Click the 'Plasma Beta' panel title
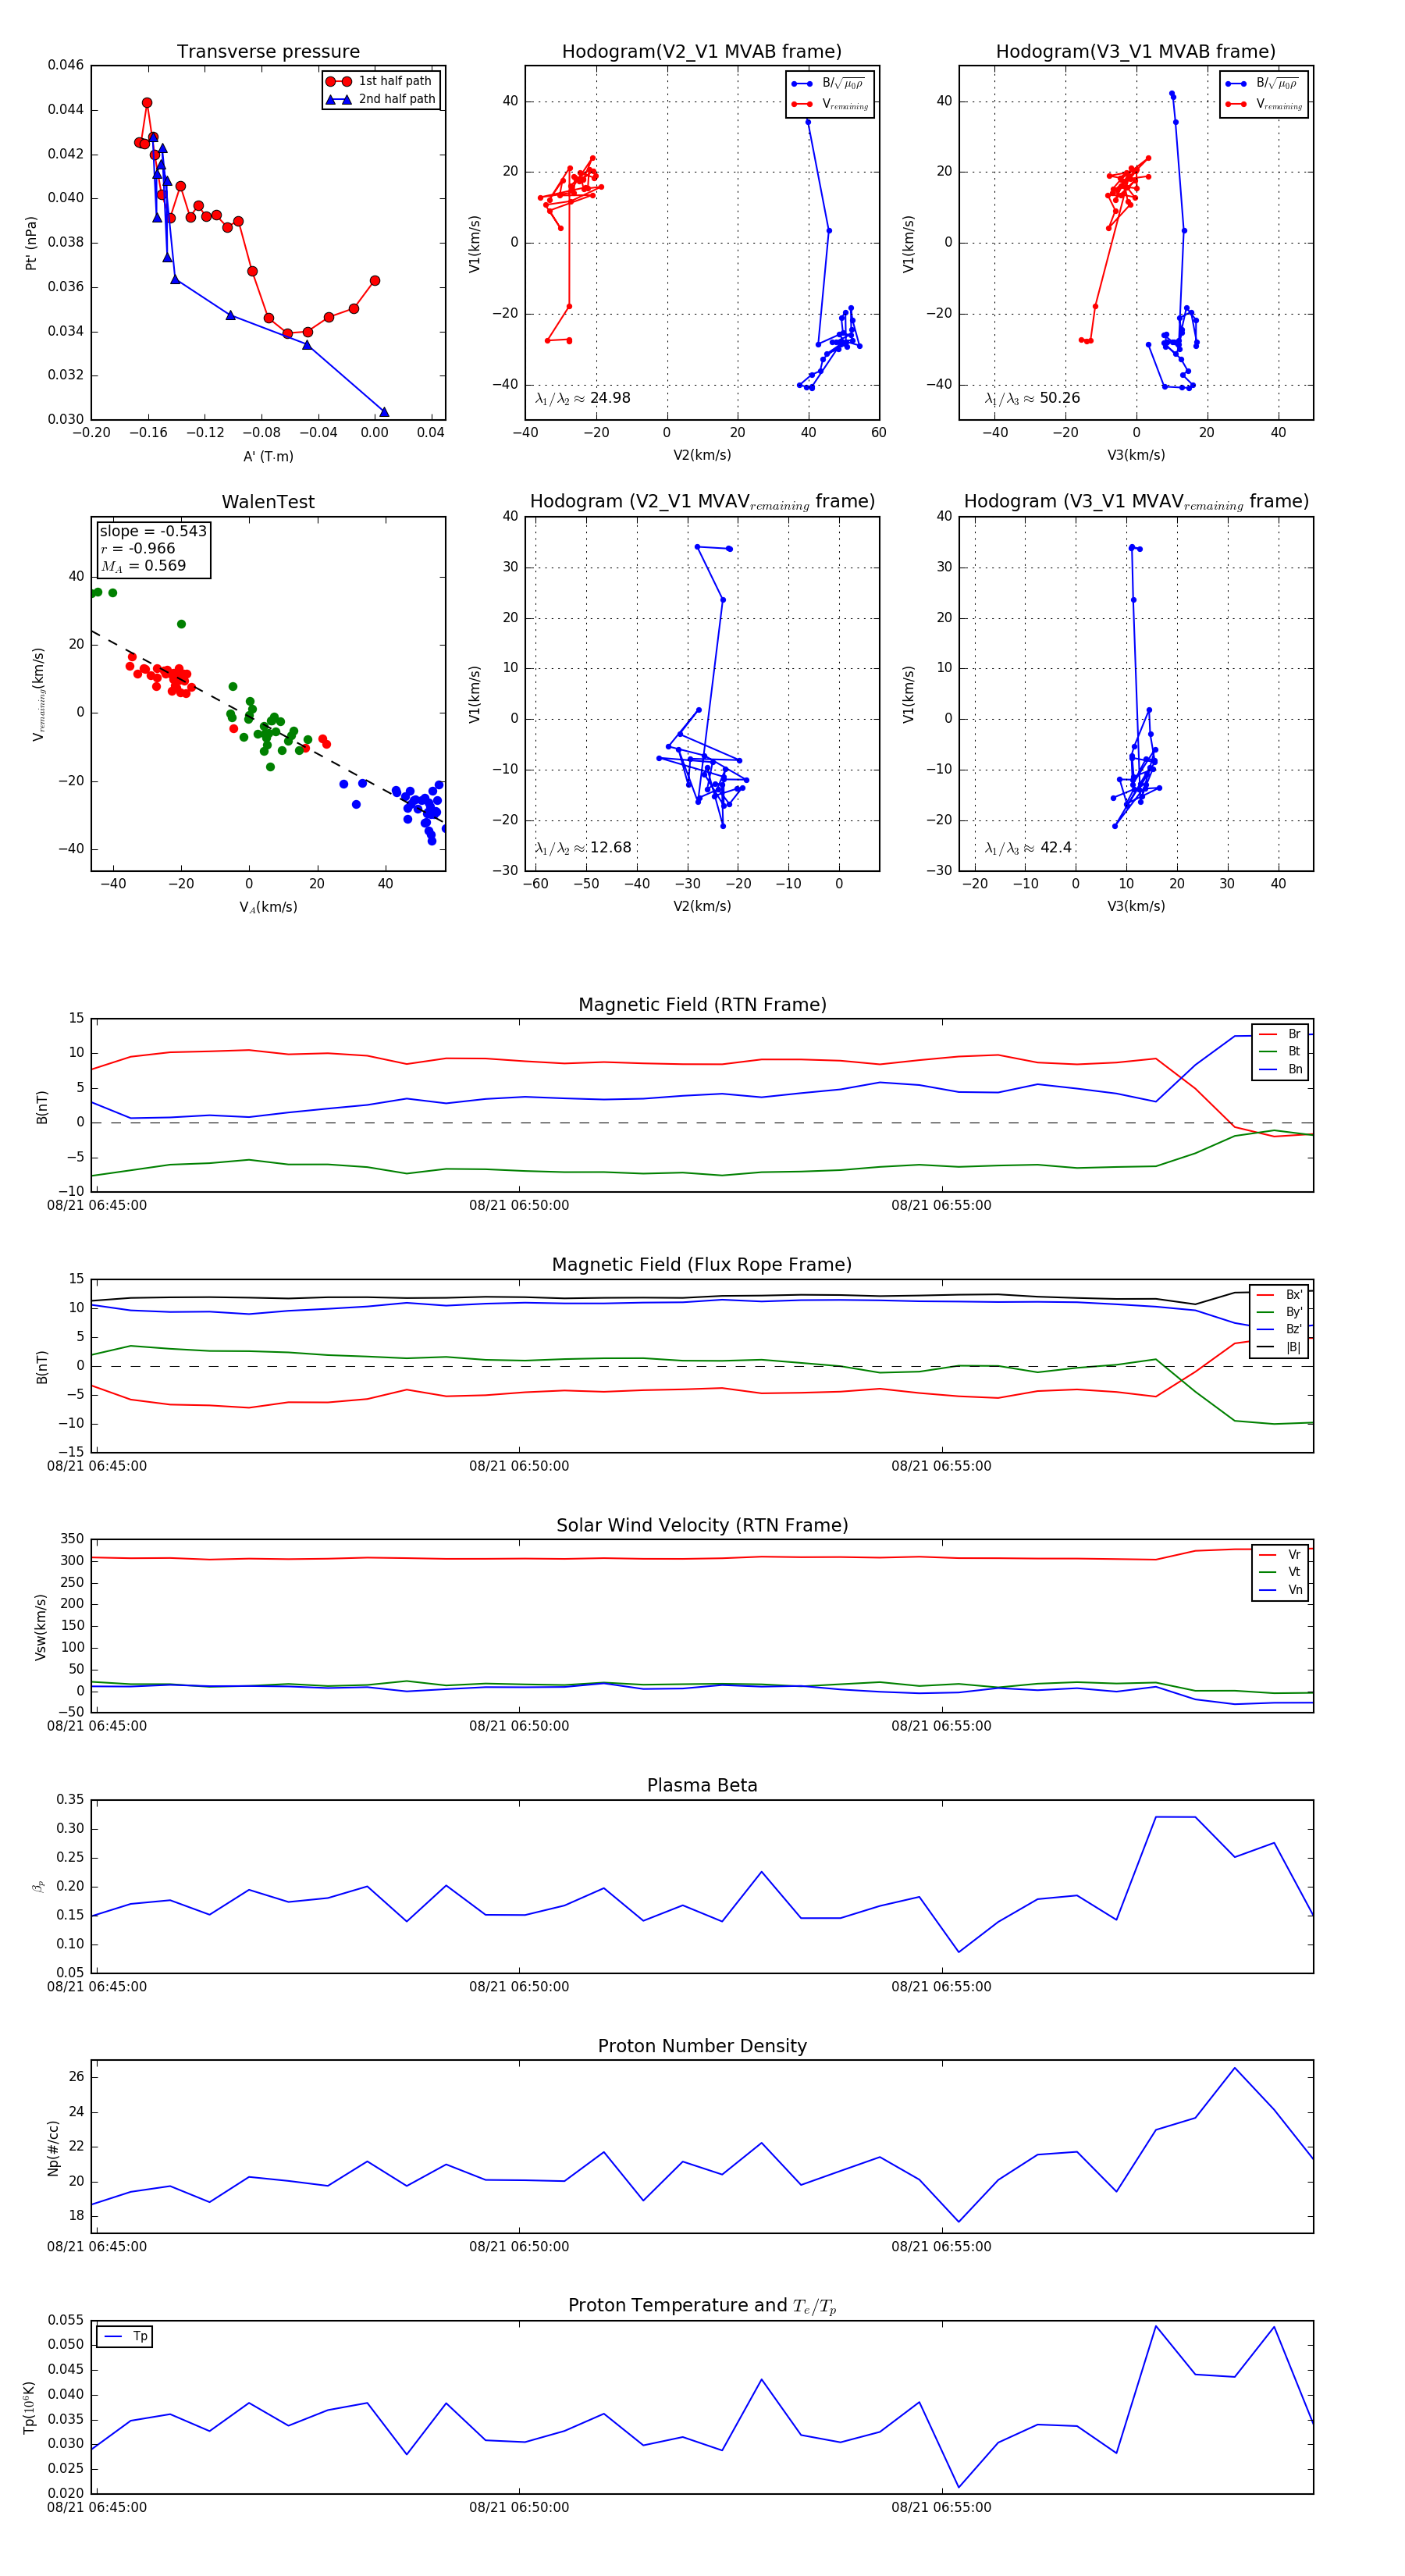 [x=702, y=1785]
